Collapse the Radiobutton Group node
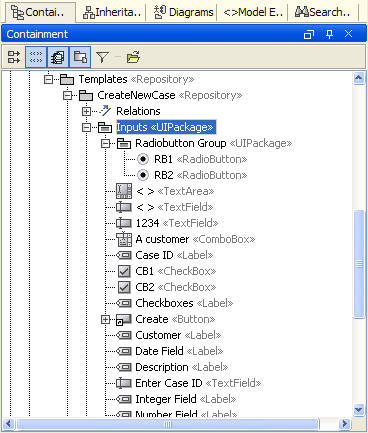 point(105,143)
